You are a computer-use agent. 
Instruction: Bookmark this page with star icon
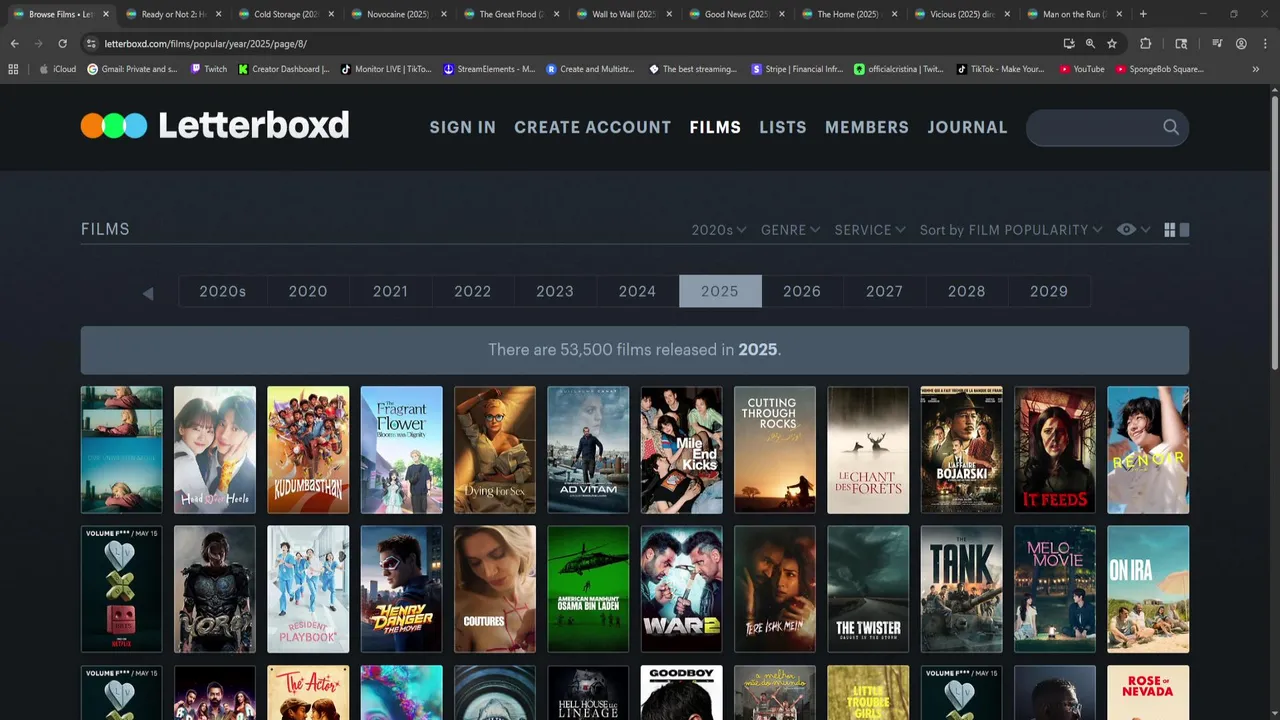1112,44
